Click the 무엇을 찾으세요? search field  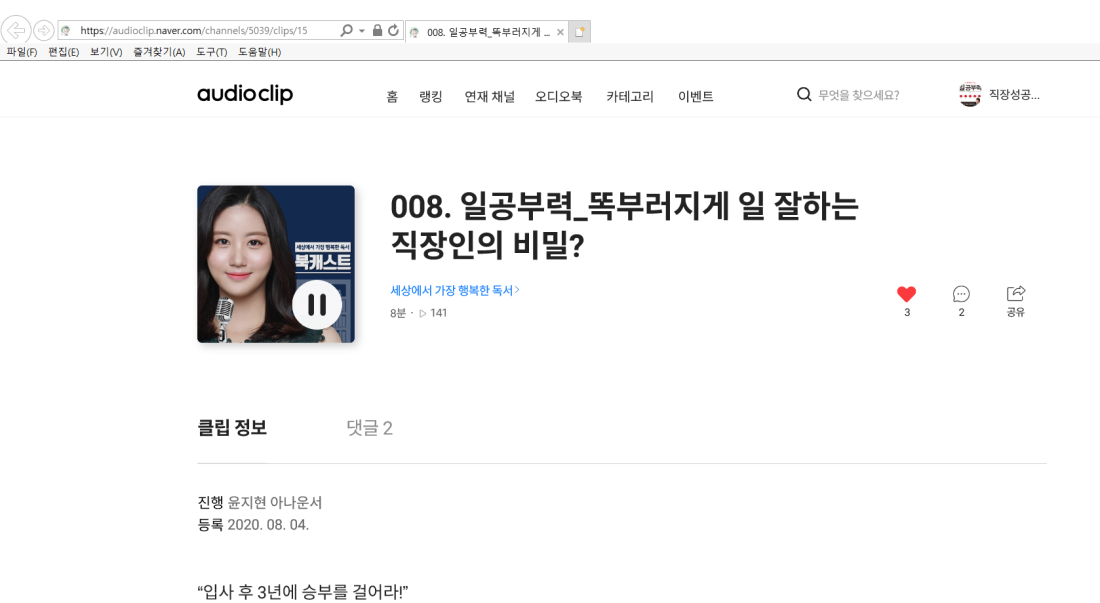[859, 95]
